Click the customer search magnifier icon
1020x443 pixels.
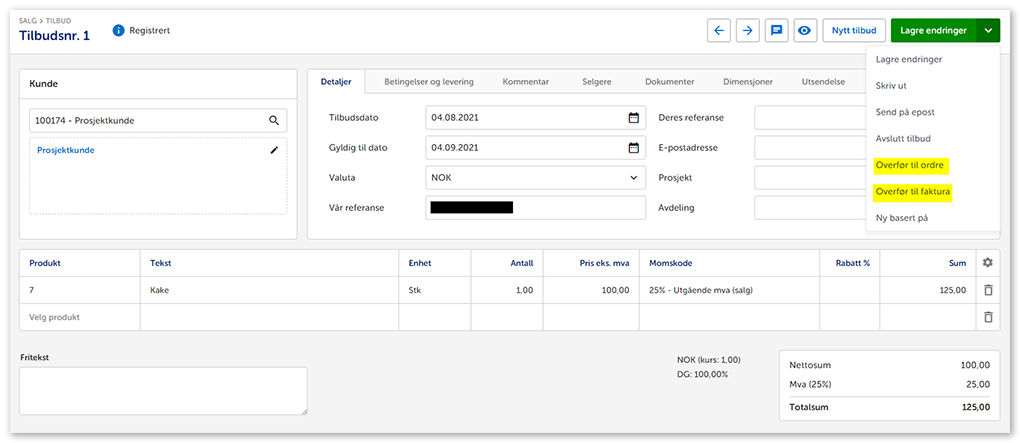274,121
